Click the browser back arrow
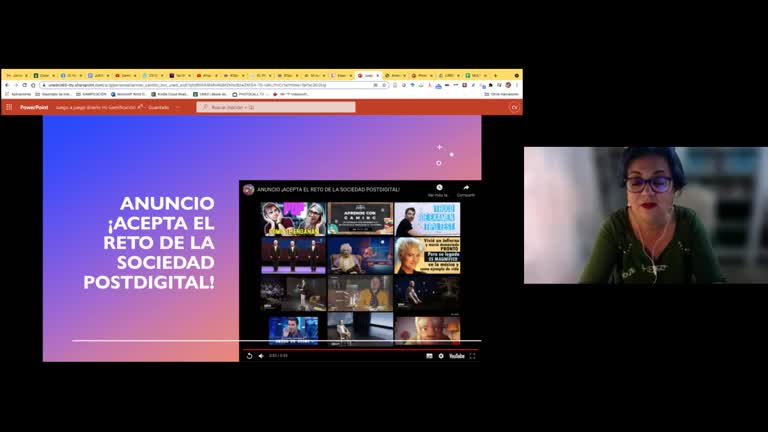The height and width of the screenshot is (432, 768). click(8, 85)
